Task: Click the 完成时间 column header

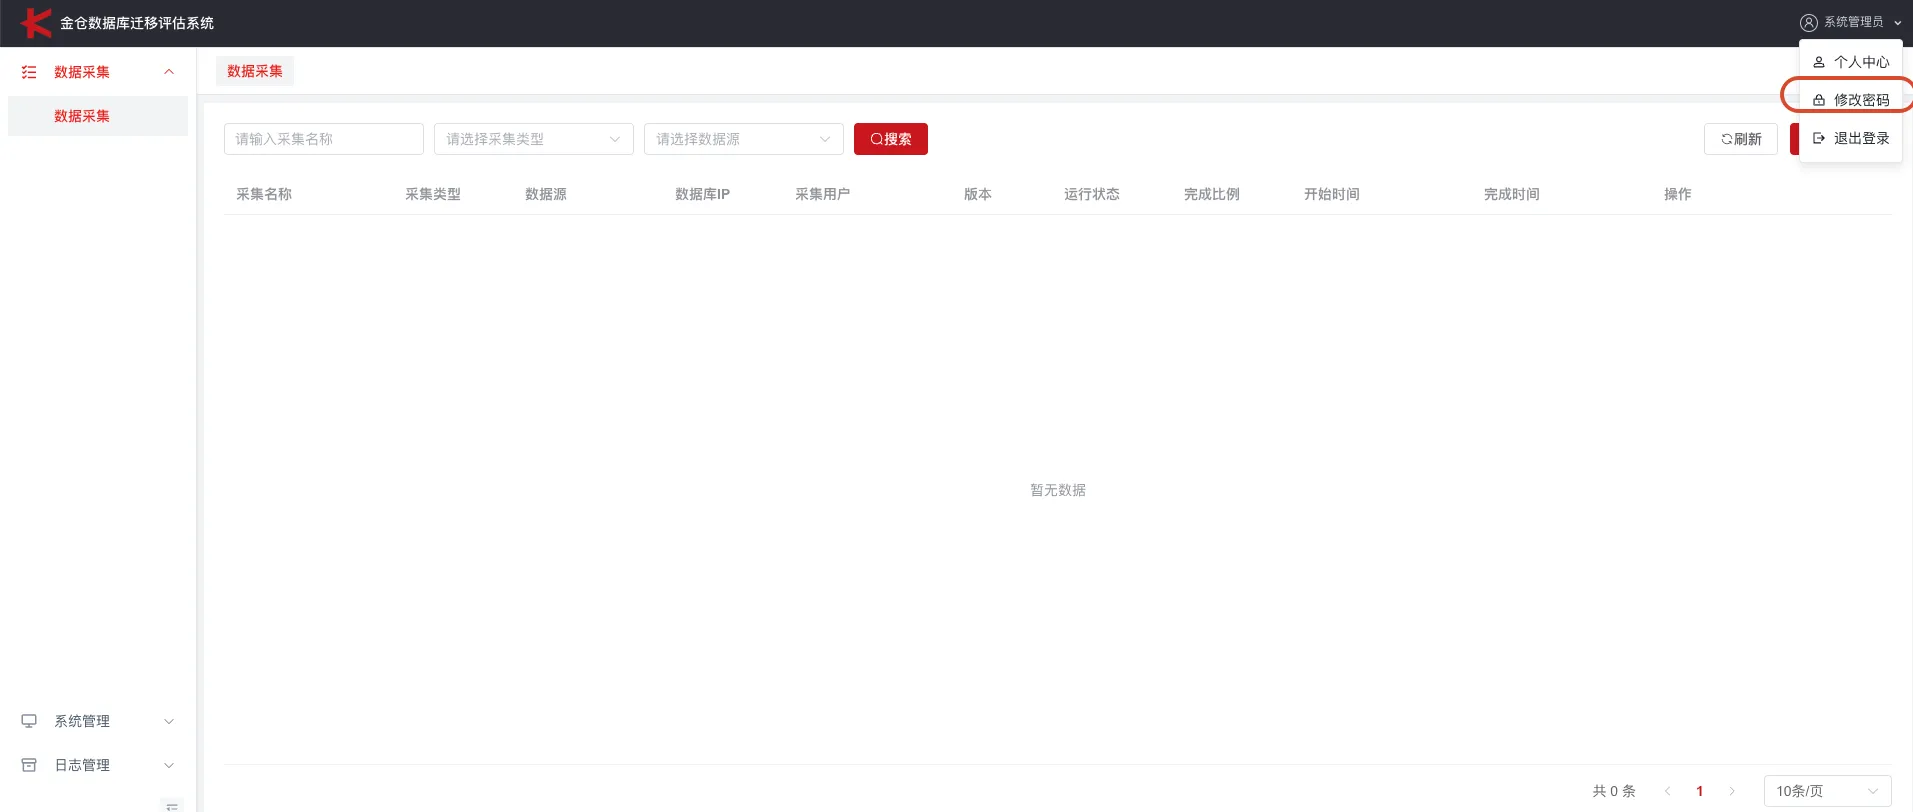Action: click(x=1512, y=194)
